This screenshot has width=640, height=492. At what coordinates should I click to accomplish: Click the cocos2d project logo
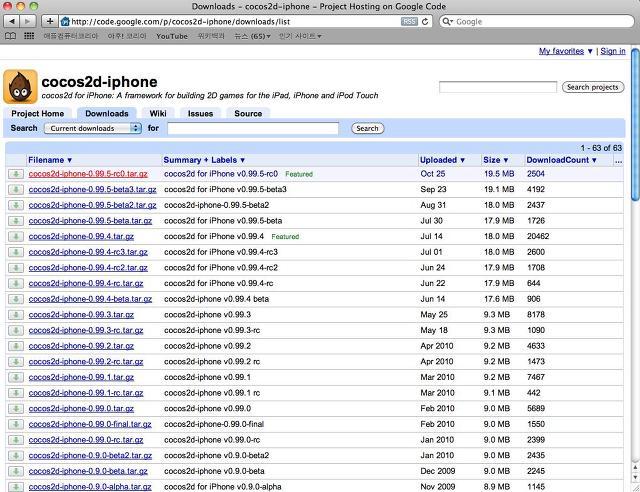point(20,87)
